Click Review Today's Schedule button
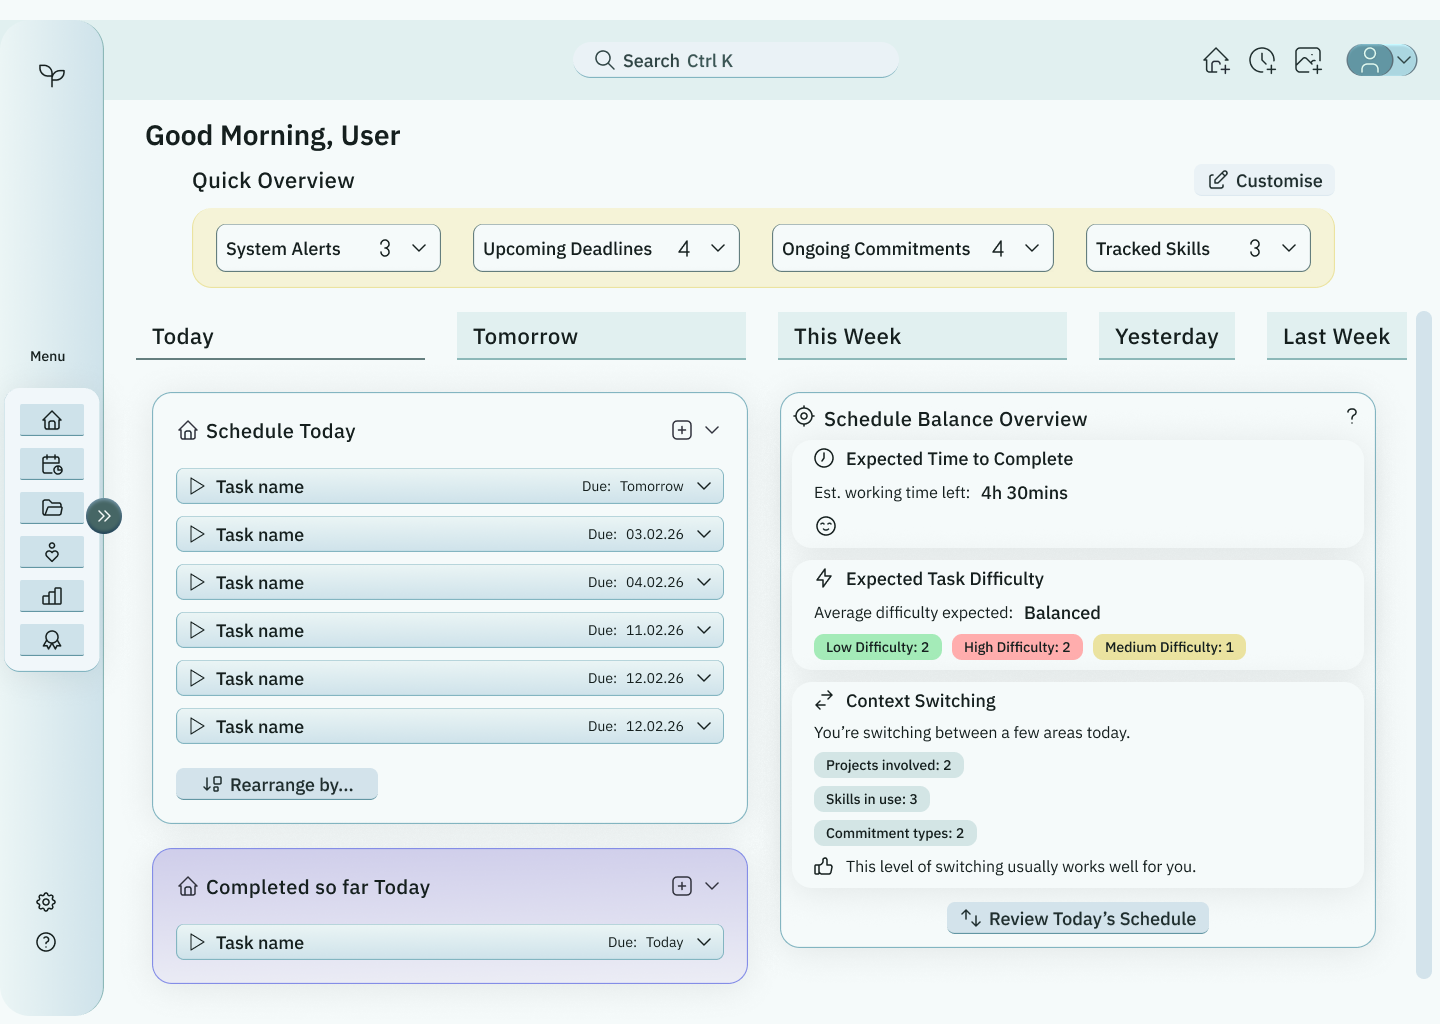This screenshot has height=1024, width=1440. 1078,918
